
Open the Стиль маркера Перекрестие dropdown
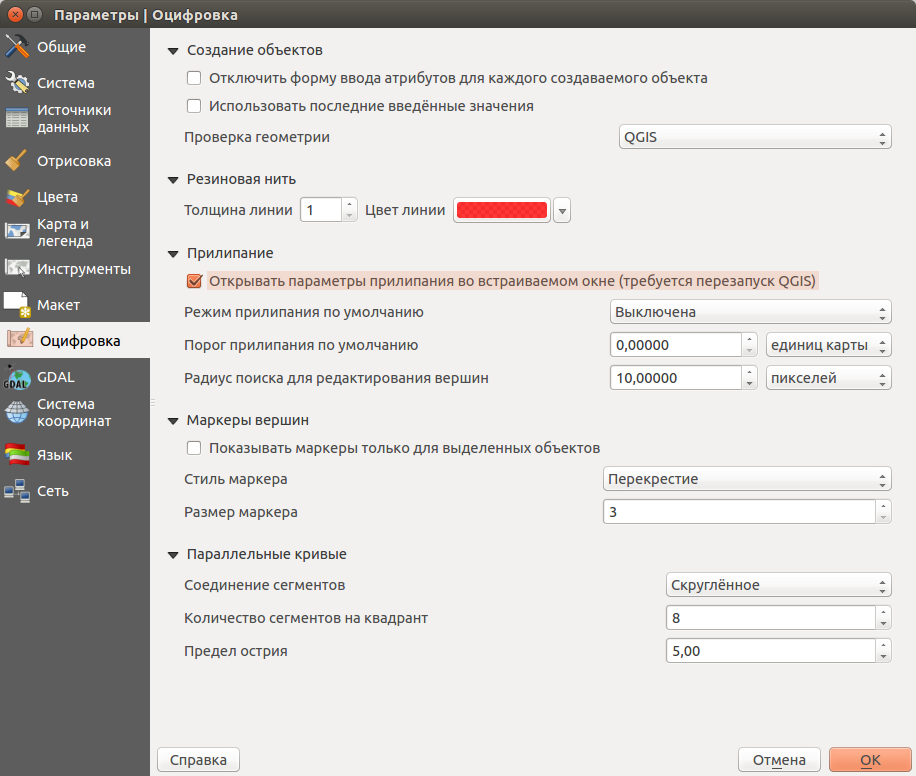point(747,479)
